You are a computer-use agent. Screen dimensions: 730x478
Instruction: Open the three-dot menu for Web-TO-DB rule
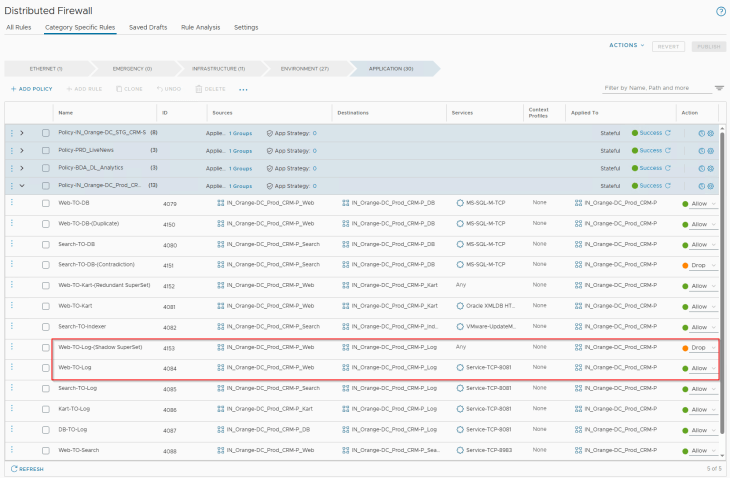12,203
